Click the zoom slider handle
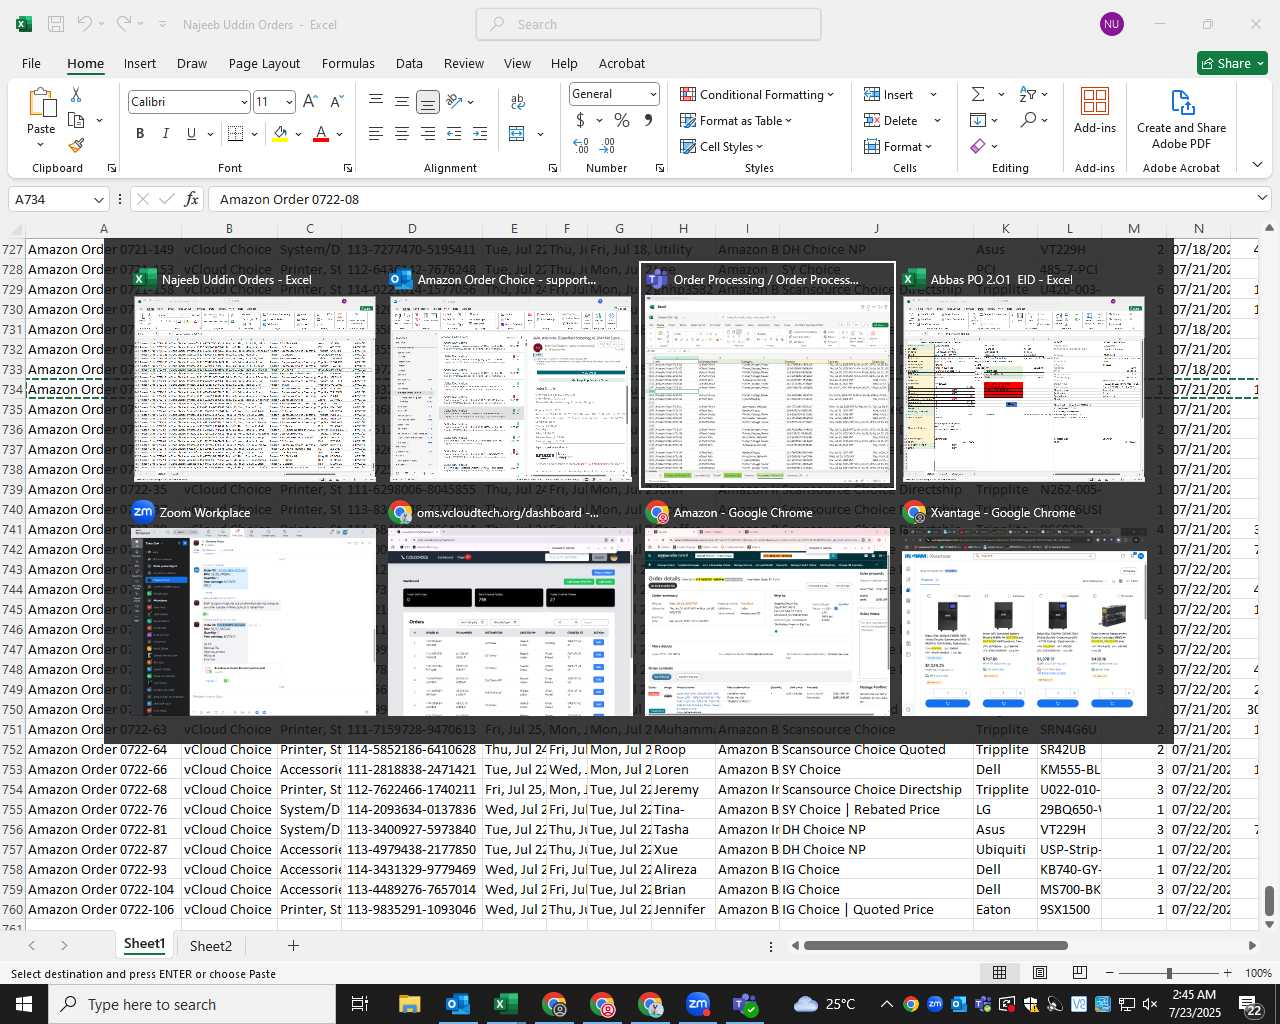 [1169, 973]
